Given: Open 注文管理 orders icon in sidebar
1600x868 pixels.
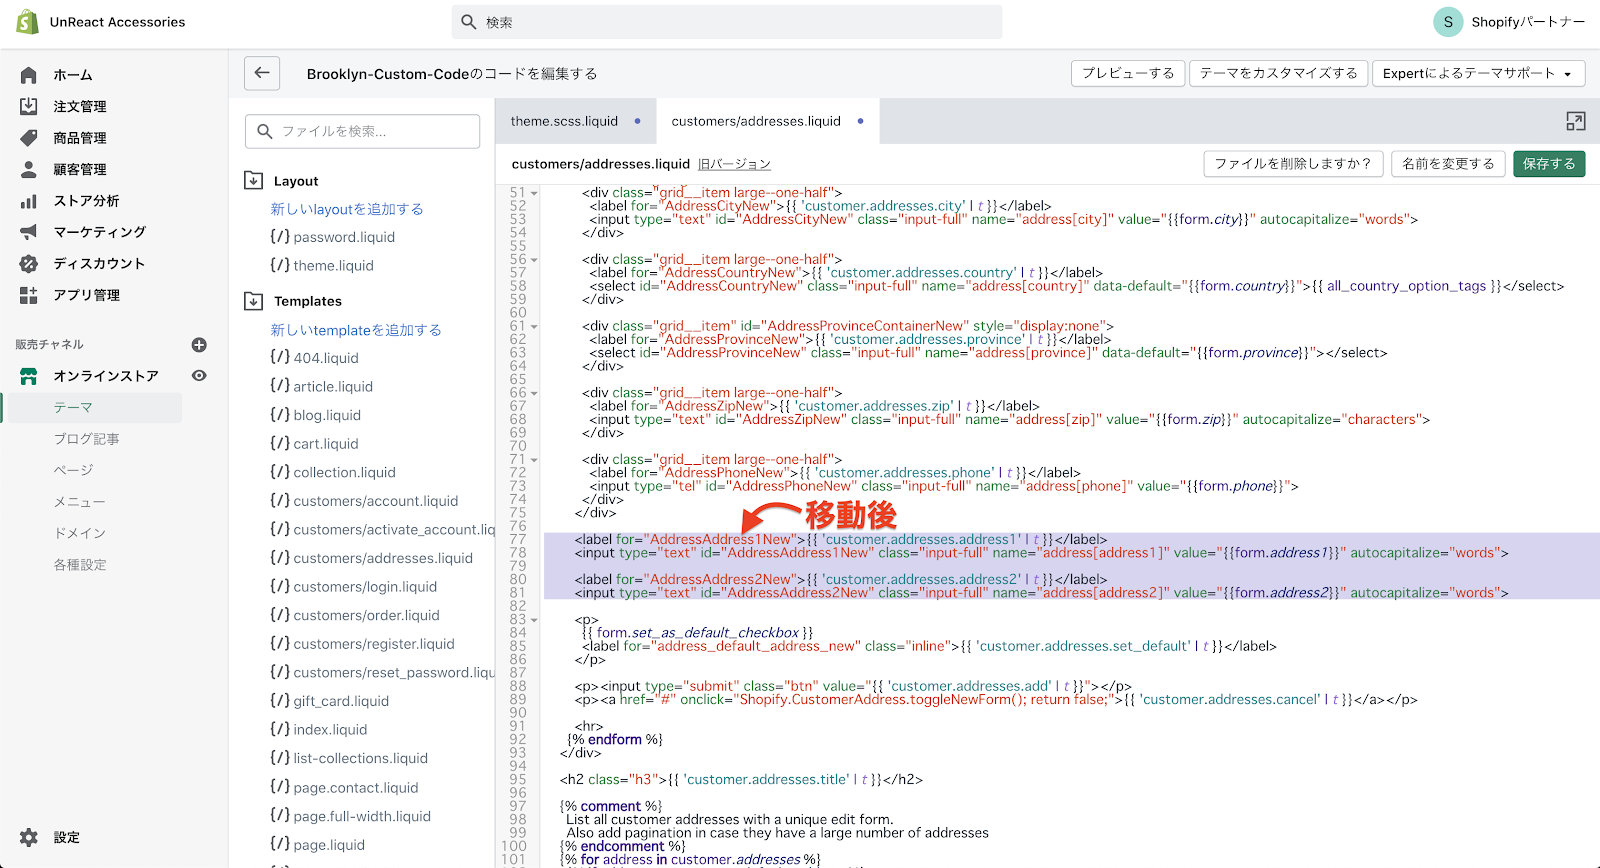Looking at the screenshot, I should [29, 106].
